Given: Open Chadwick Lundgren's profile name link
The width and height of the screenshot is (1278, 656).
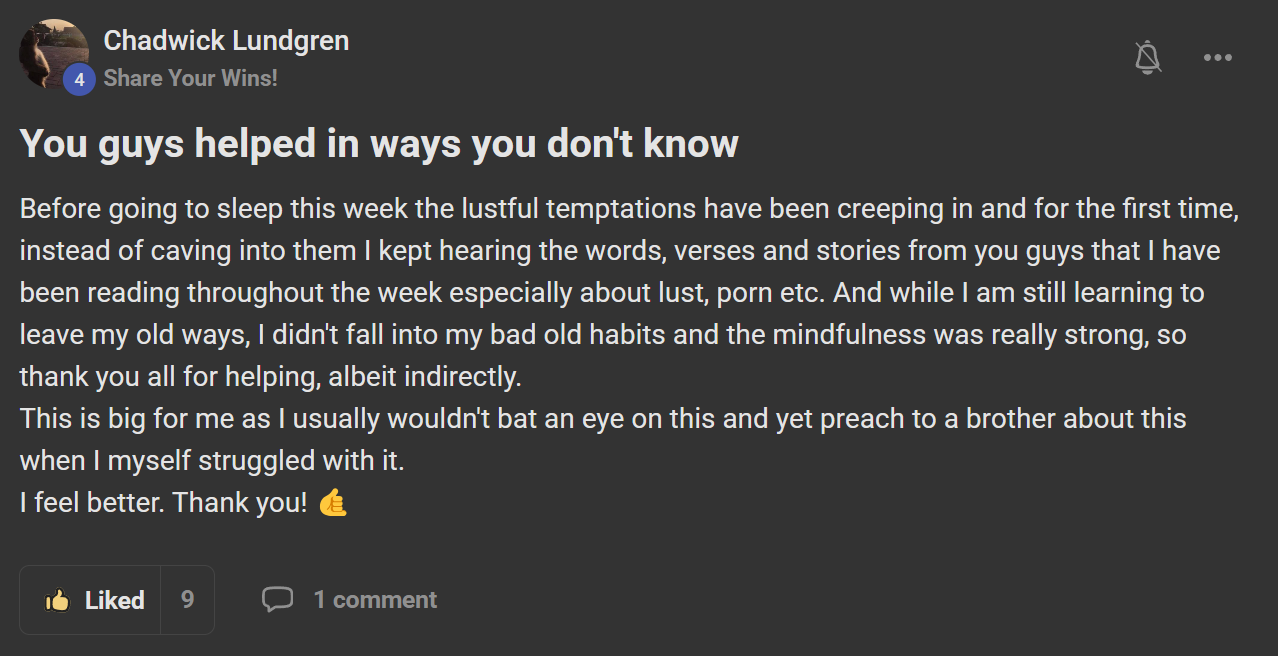Looking at the screenshot, I should (x=226, y=41).
